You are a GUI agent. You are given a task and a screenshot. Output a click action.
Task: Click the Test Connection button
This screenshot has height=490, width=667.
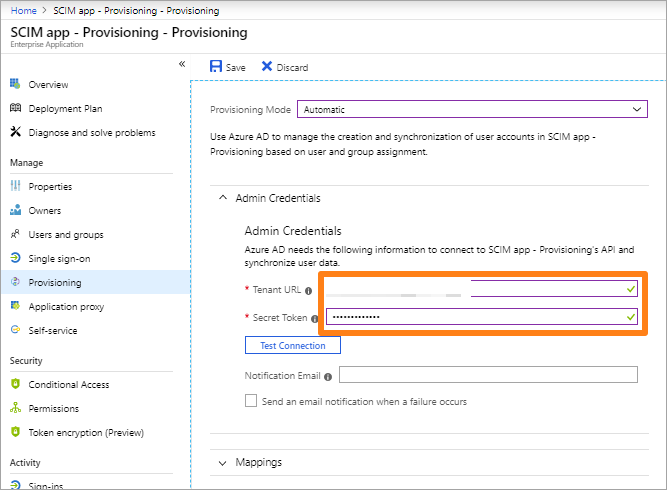[293, 345]
